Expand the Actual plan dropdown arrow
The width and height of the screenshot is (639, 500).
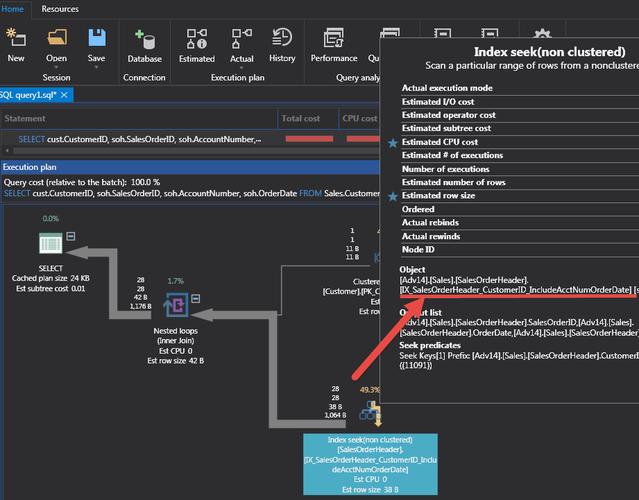click(x=242, y=68)
